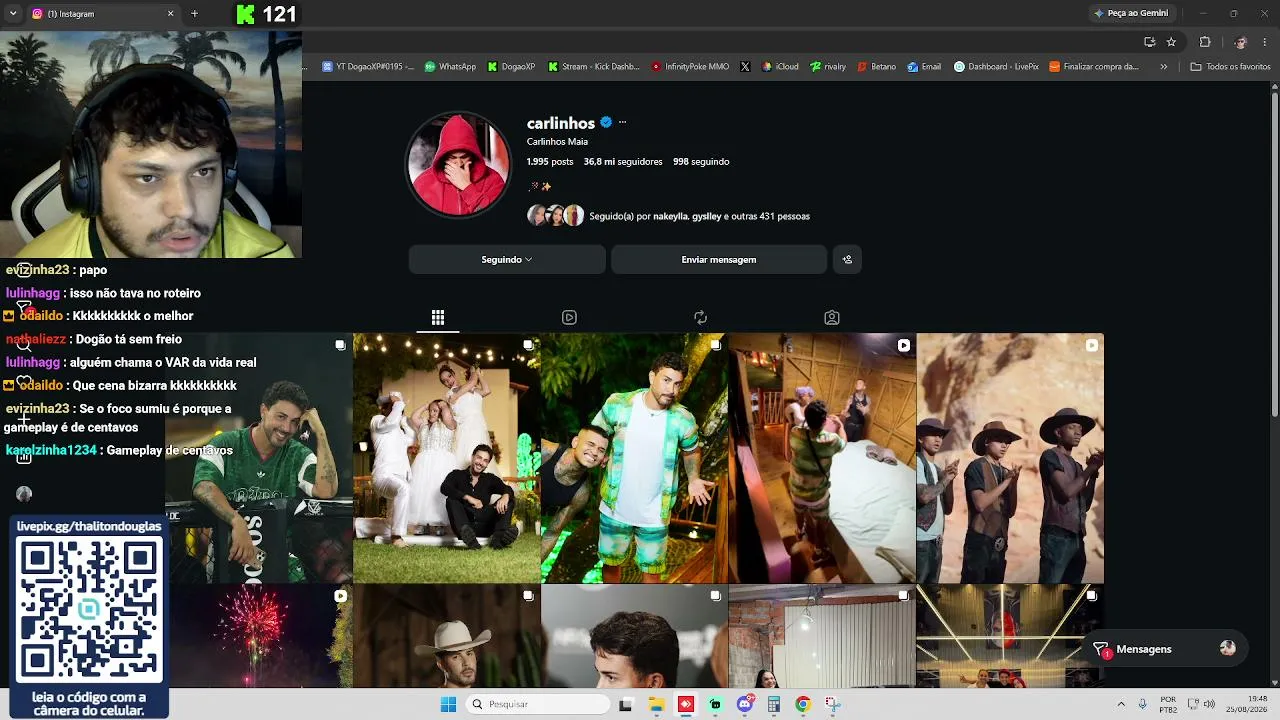
Task: Open the three cowboys post
Action: [1010, 458]
